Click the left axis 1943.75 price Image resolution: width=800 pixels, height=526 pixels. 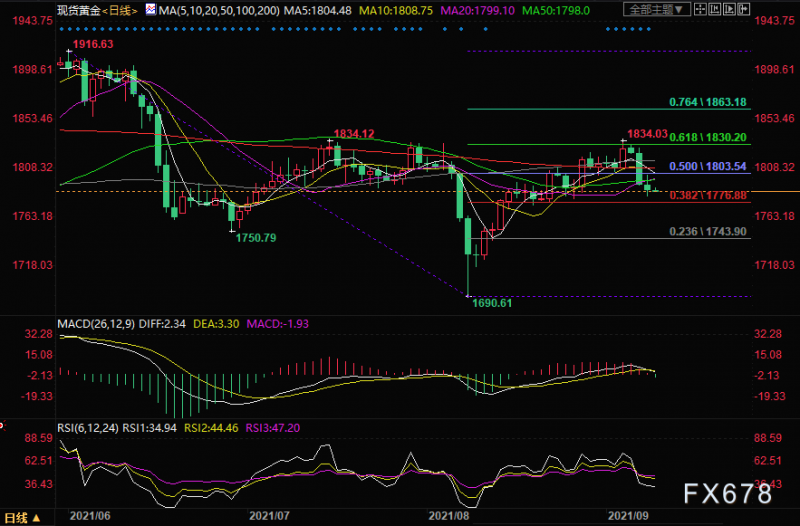(33, 21)
